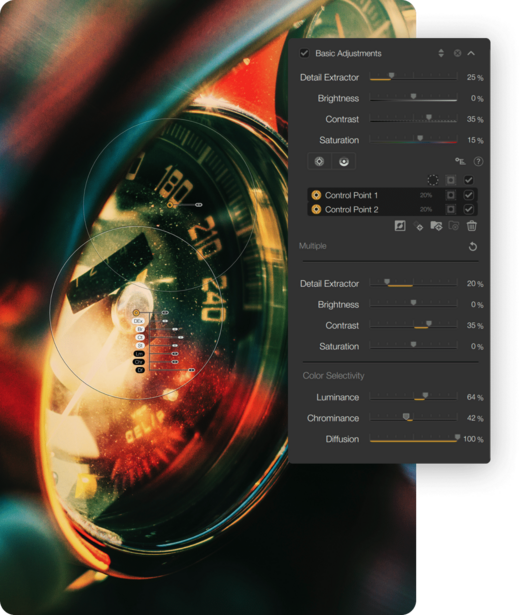Disable the Control Point 2 checkbox
This screenshot has width=523, height=615.
coord(468,209)
